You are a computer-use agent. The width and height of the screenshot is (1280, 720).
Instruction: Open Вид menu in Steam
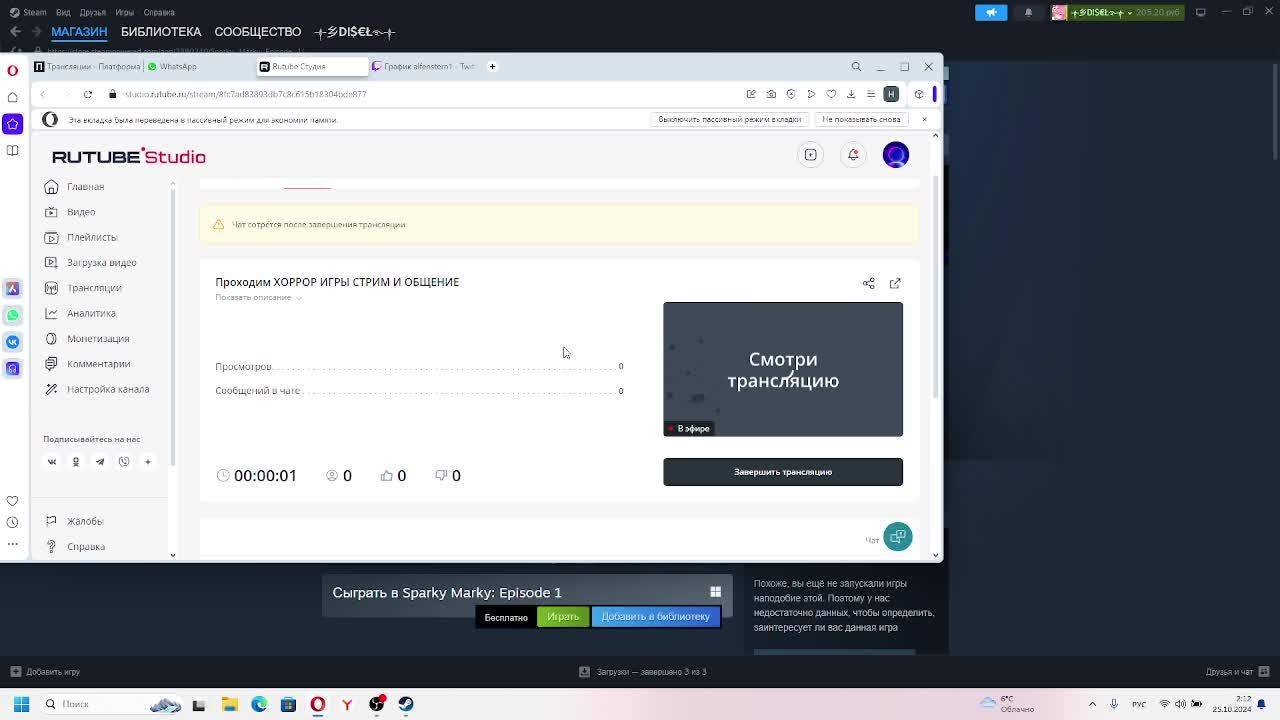coord(63,12)
